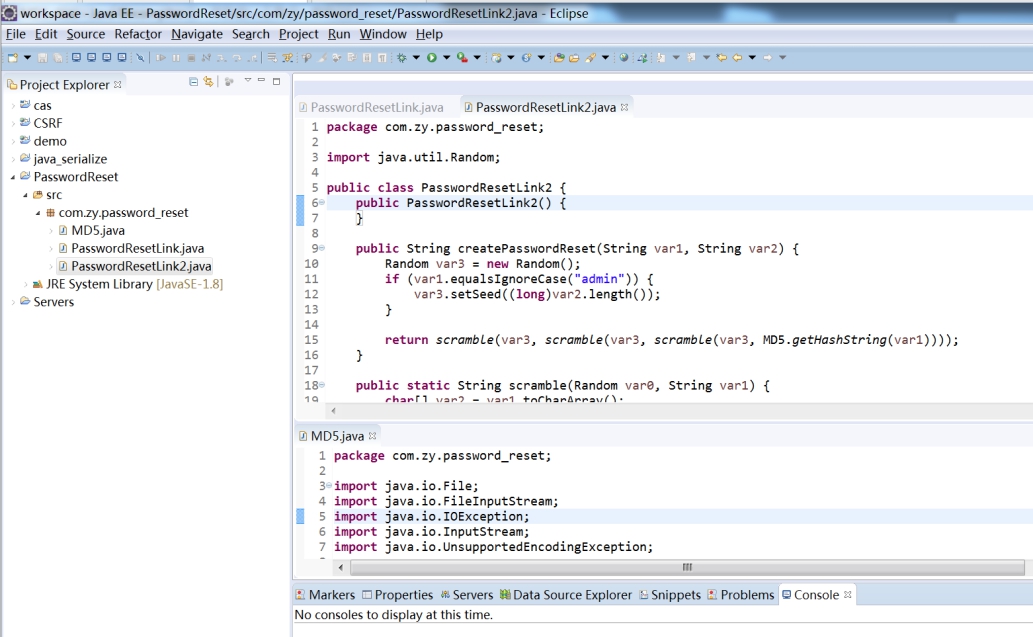Screen dimensions: 1033x637
Task: Click the Open Type folder icon
Action: click(559, 58)
